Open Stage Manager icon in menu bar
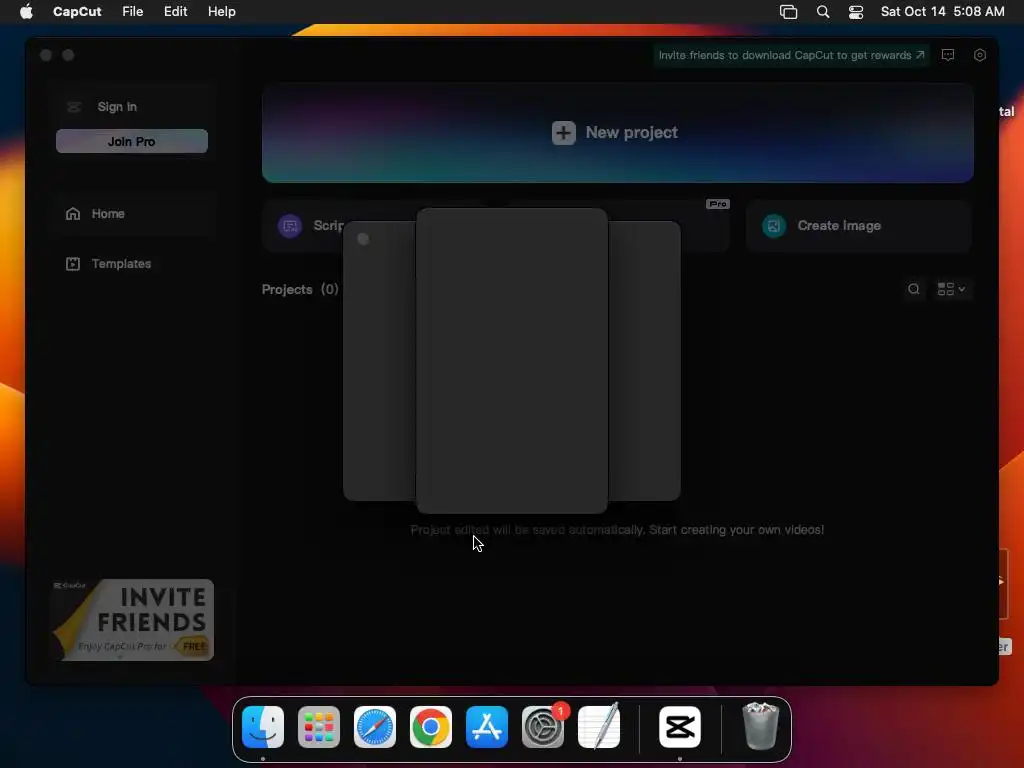 788,12
